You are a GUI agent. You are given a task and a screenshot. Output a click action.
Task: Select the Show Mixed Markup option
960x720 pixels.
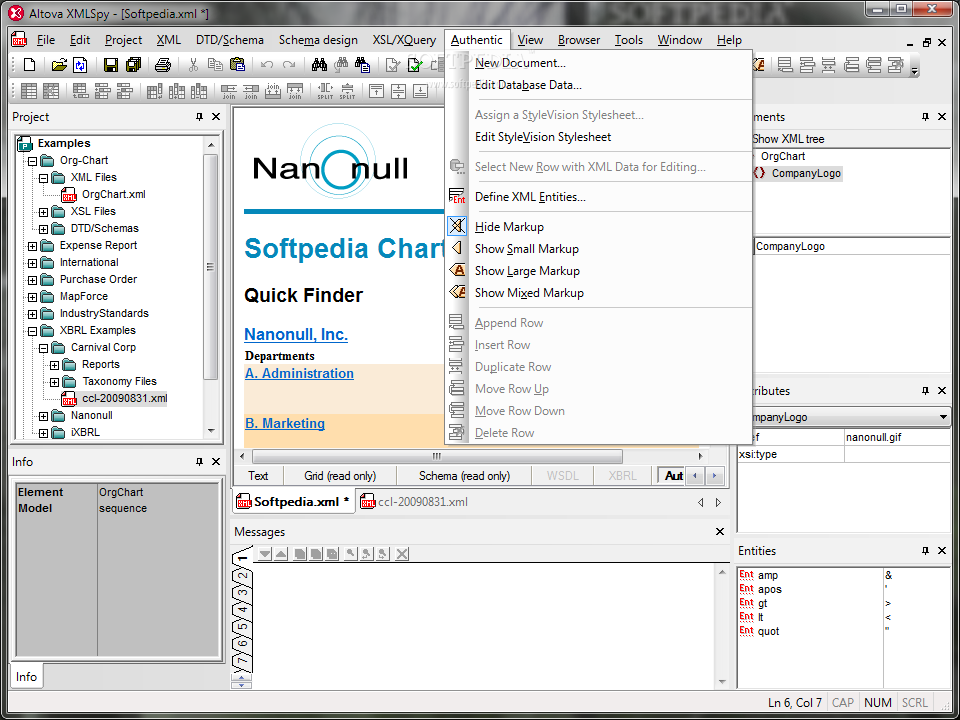(529, 293)
